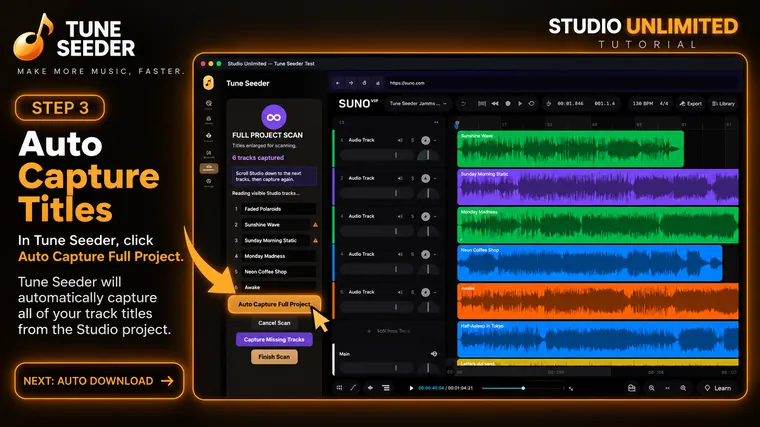This screenshot has width=760, height=427.
Task: Click volume slider of the Sunshine Wave track
Action: pos(377,155)
